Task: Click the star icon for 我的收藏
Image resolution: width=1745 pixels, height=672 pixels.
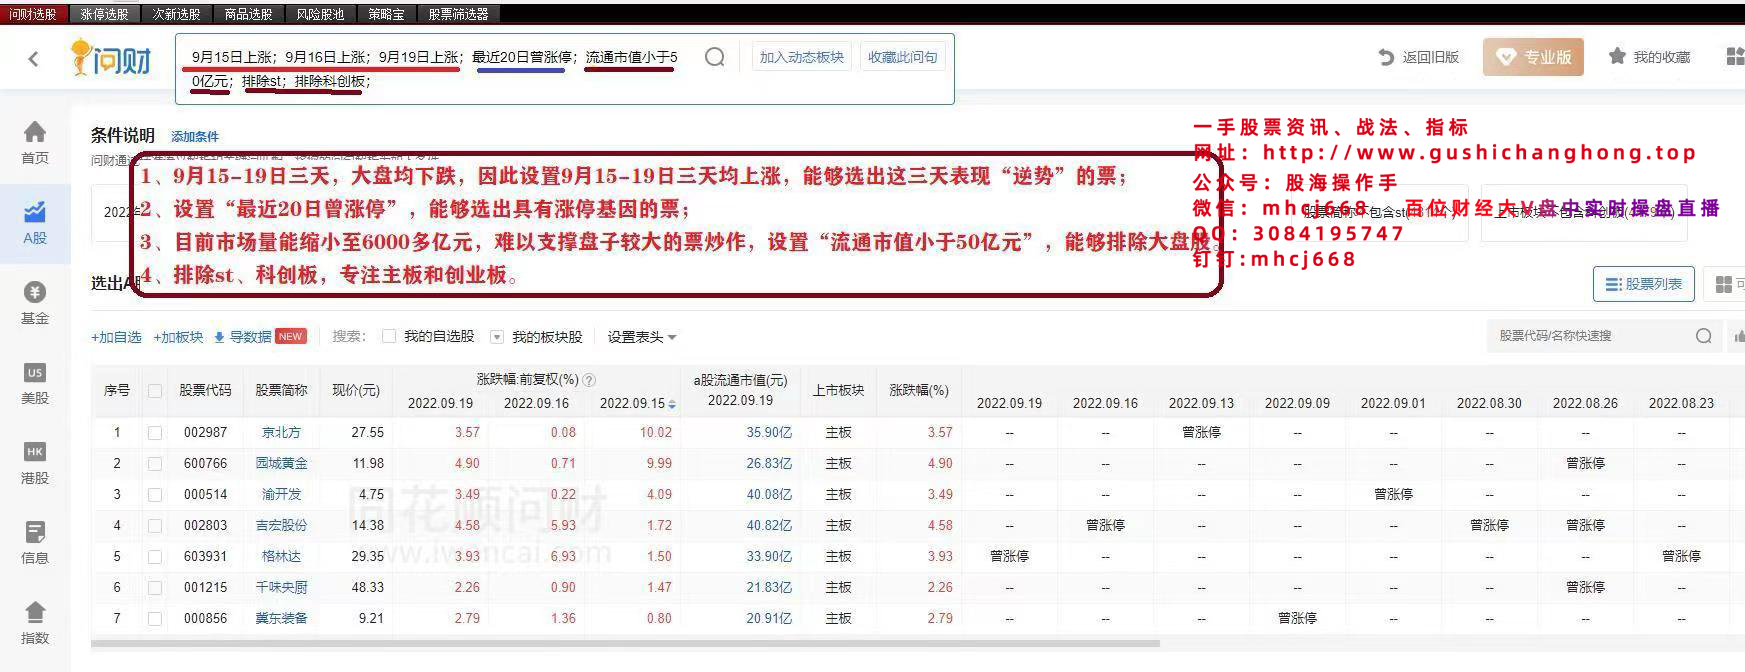Action: [x=1617, y=56]
